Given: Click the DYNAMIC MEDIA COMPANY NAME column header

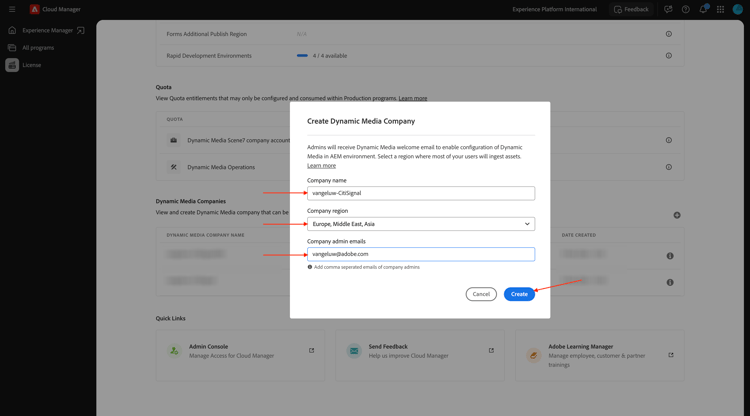Looking at the screenshot, I should [x=205, y=235].
